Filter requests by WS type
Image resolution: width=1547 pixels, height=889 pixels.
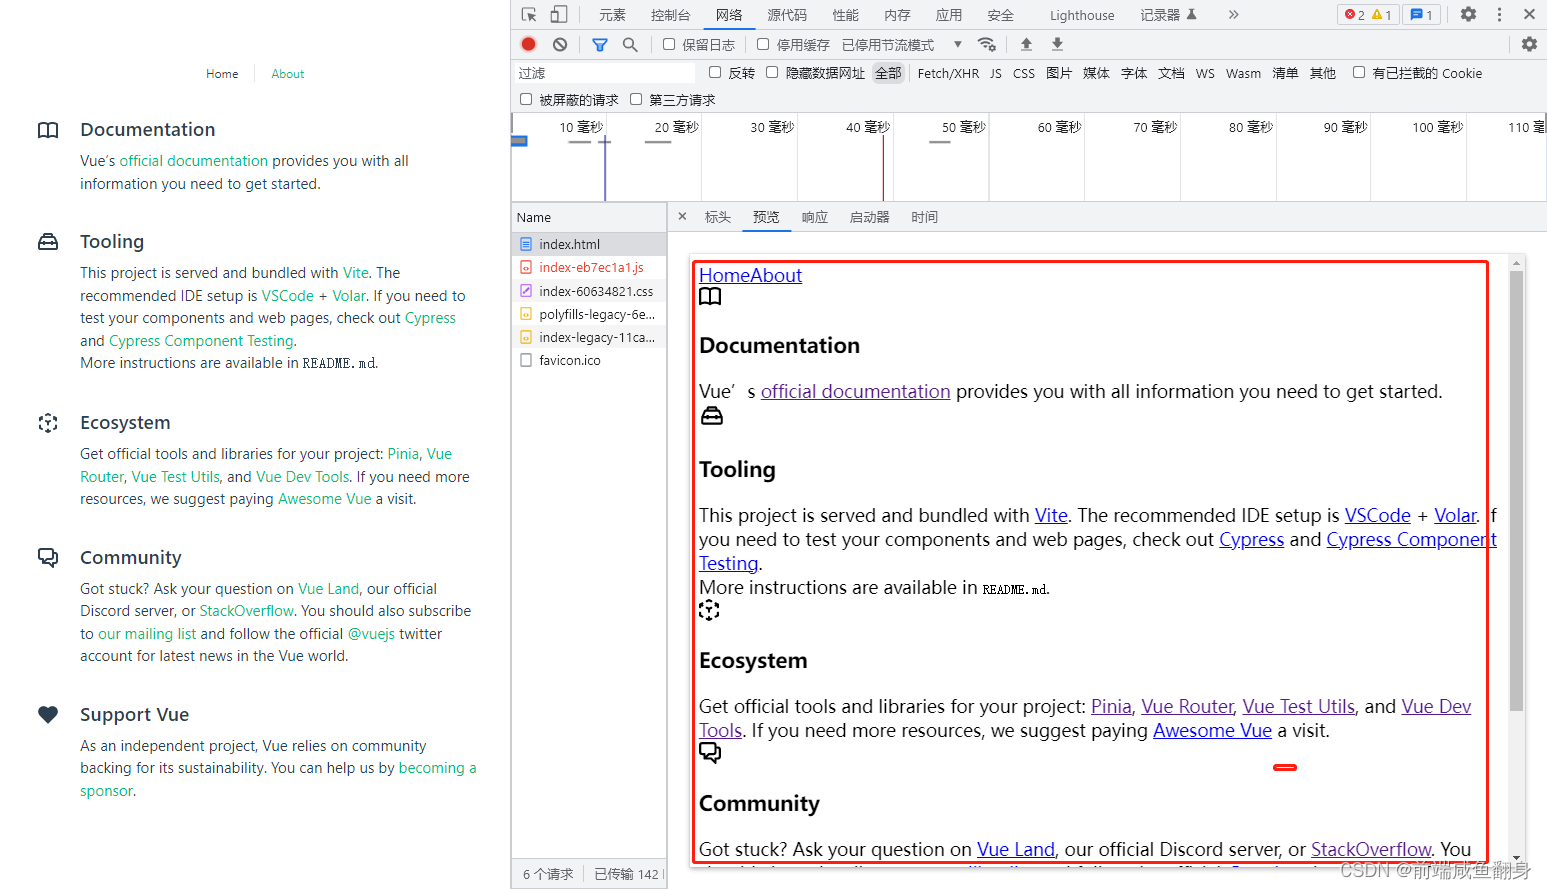tap(1205, 73)
